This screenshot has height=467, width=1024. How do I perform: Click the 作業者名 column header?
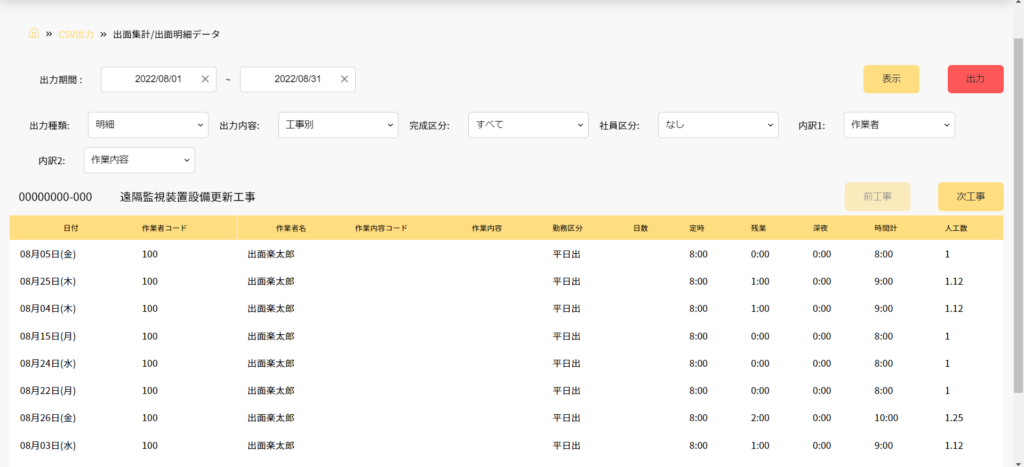291,229
